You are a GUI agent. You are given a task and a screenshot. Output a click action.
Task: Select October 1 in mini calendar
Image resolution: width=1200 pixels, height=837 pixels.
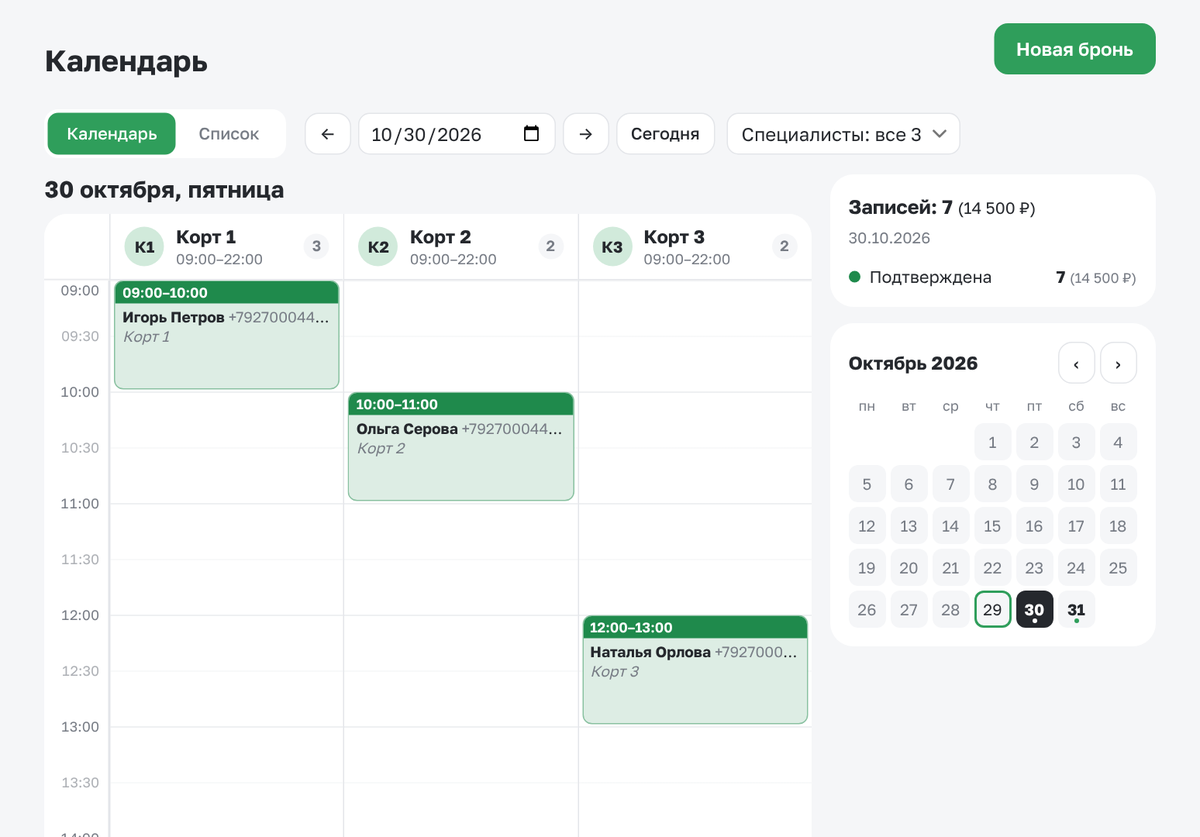[992, 442]
